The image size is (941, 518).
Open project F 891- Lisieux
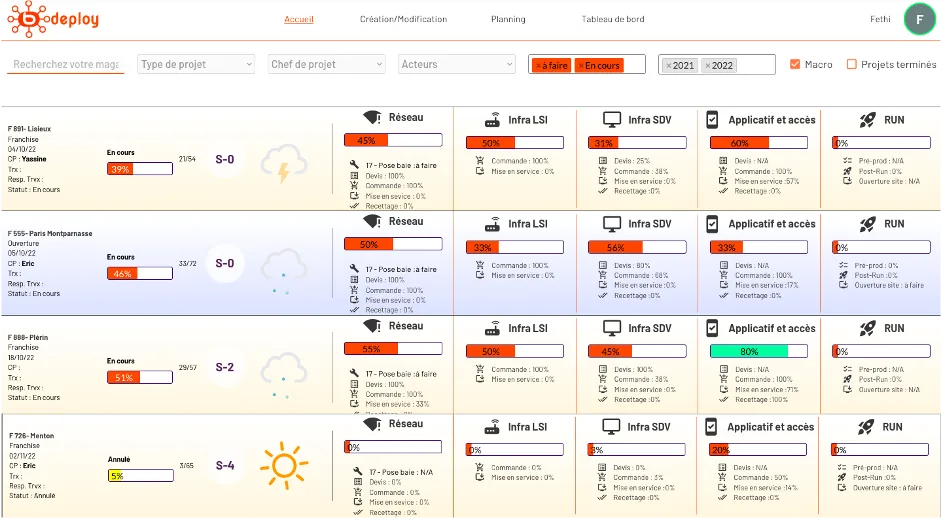pyautogui.click(x=29, y=128)
